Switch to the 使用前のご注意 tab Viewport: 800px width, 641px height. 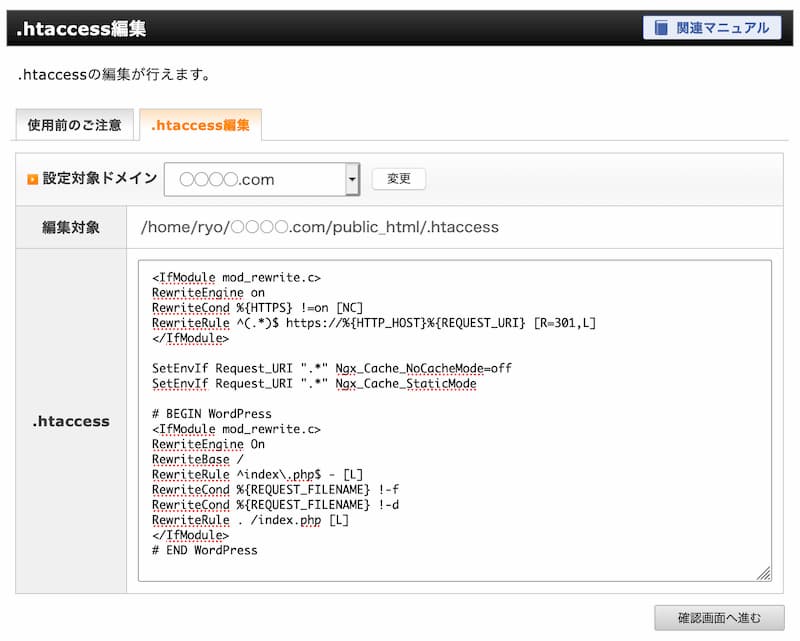tap(74, 125)
